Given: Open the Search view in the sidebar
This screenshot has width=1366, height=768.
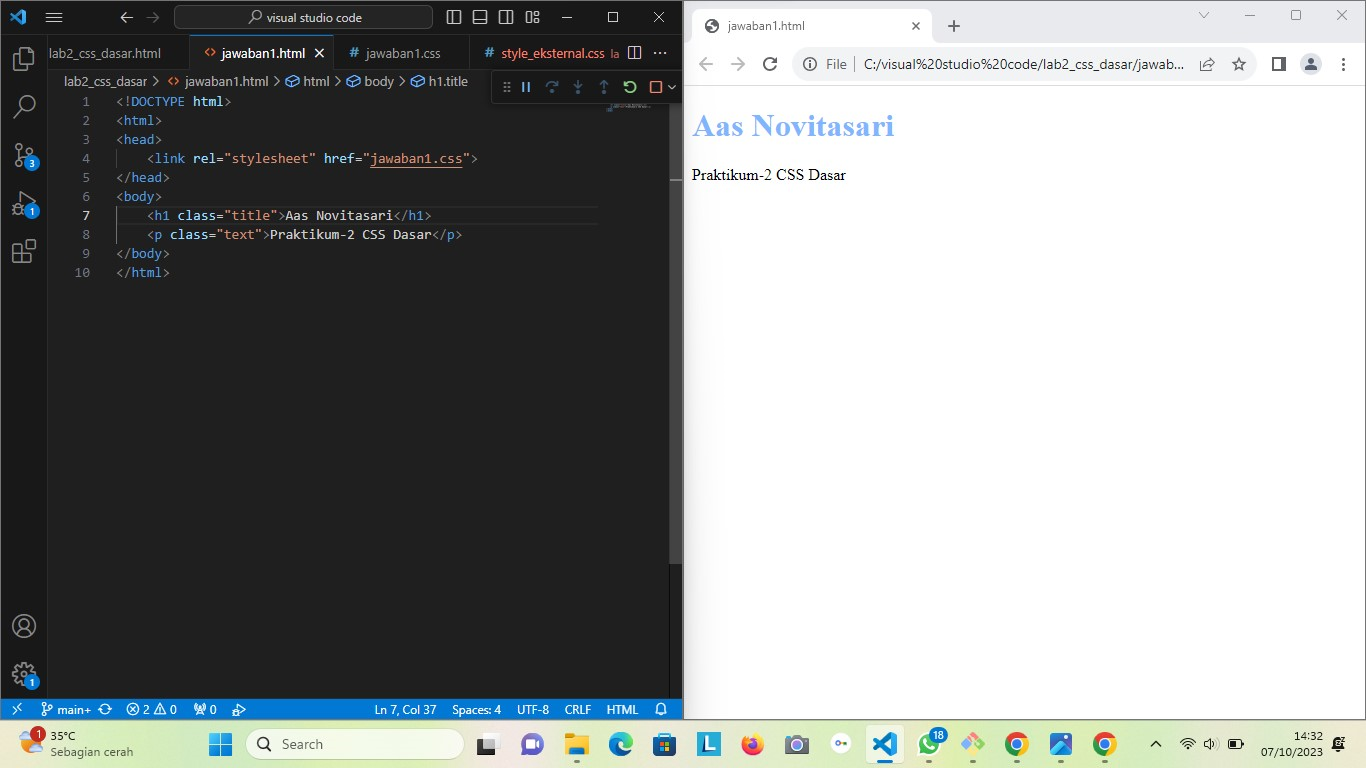Looking at the screenshot, I should 23,107.
